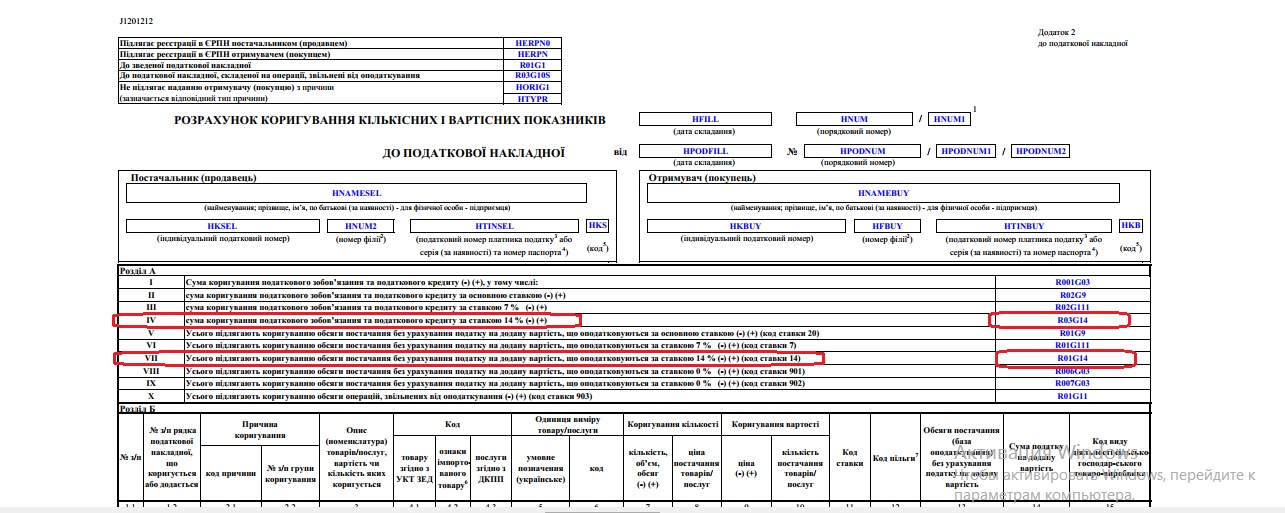The height and width of the screenshot is (513, 1285).
Task: Click the HKSEL supplier tax number field
Action: pyautogui.click(x=222, y=227)
